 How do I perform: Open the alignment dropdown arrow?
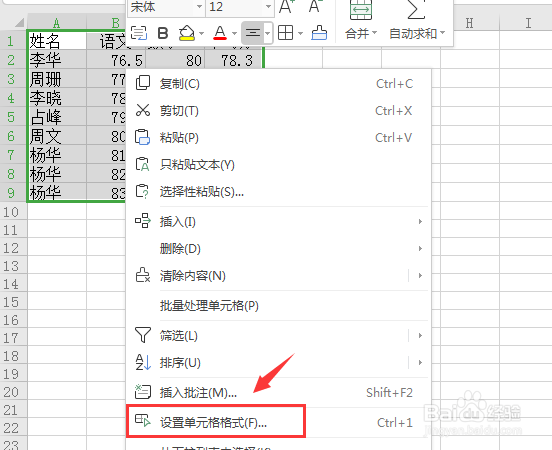coord(267,33)
